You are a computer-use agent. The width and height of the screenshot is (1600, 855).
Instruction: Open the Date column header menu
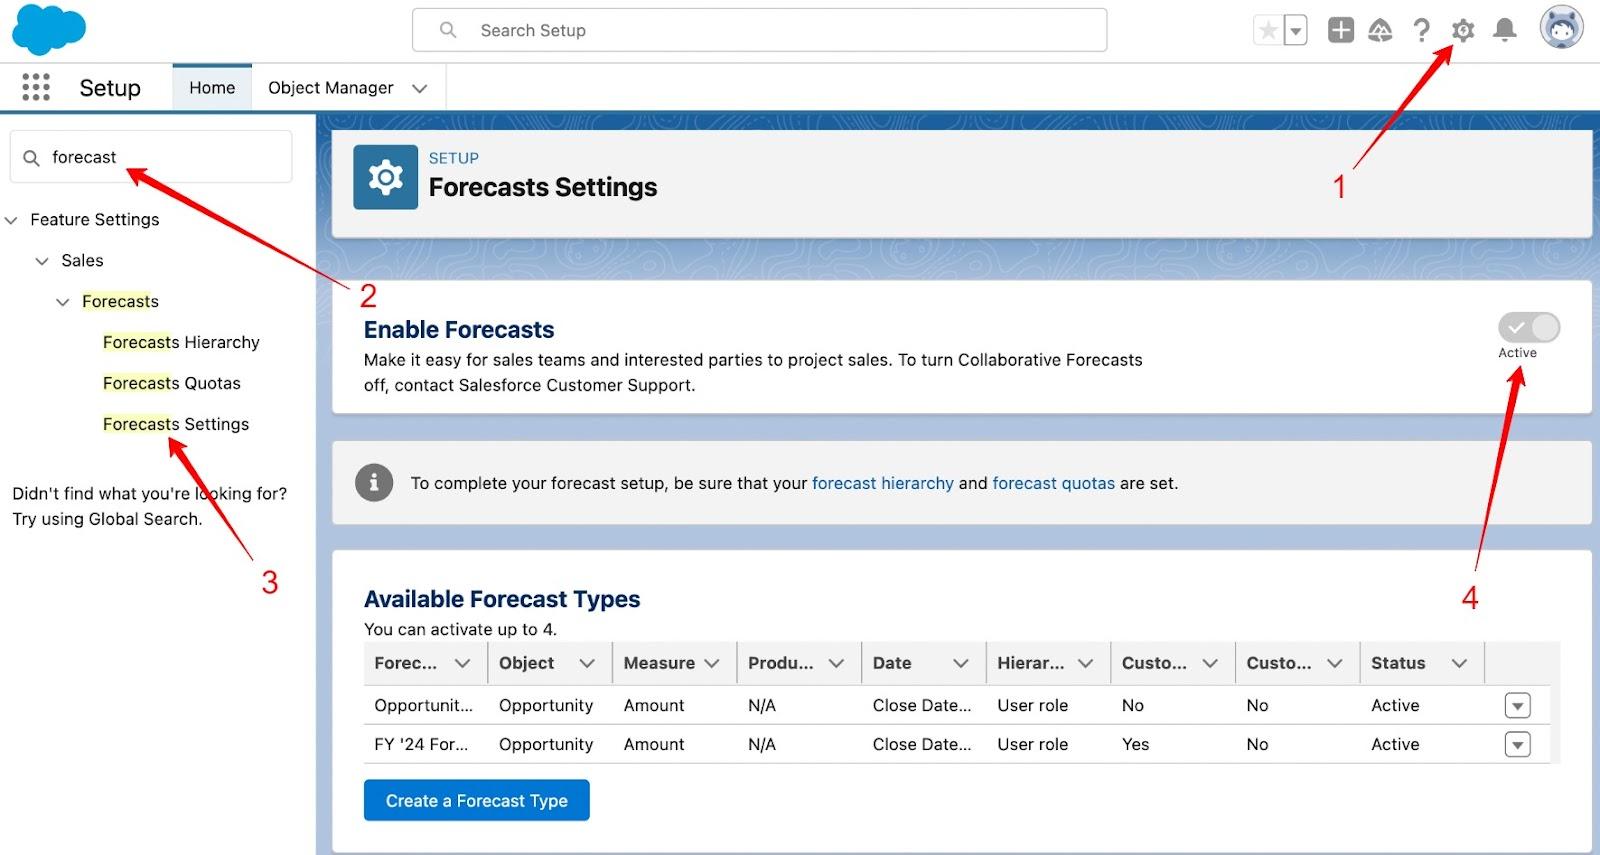(961, 663)
